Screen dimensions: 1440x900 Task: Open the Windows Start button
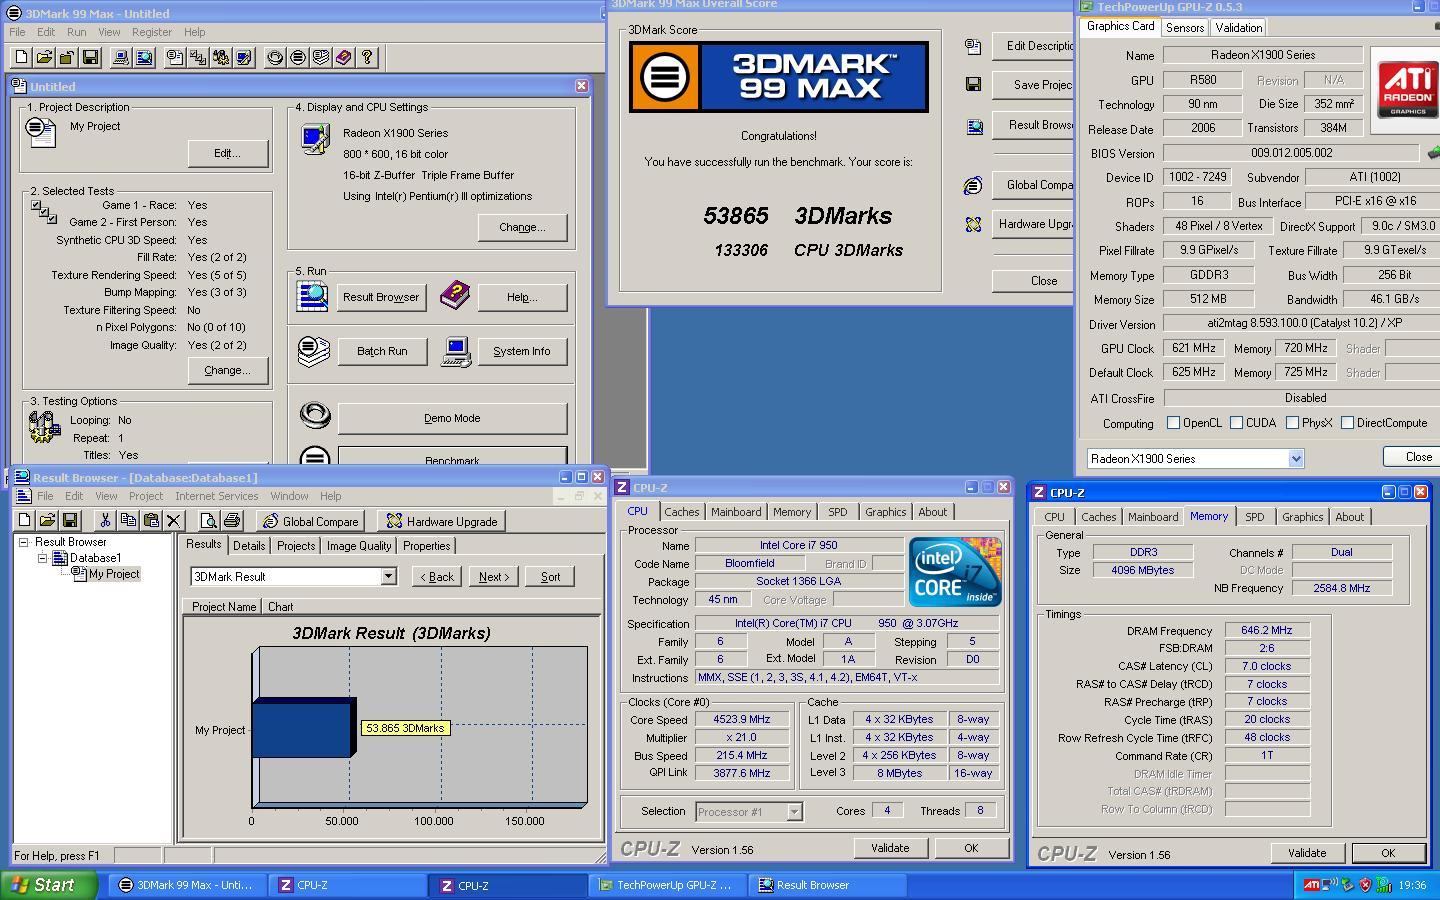click(x=49, y=885)
